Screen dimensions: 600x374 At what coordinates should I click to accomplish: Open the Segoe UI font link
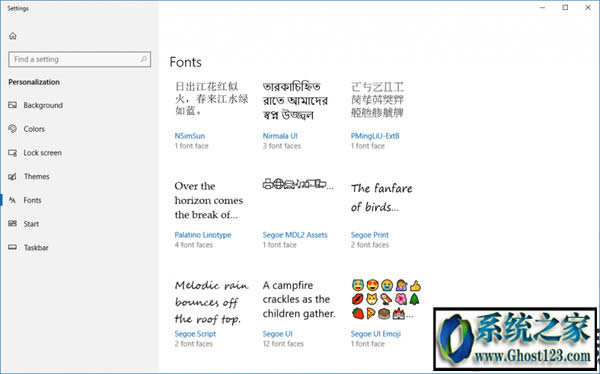277,334
